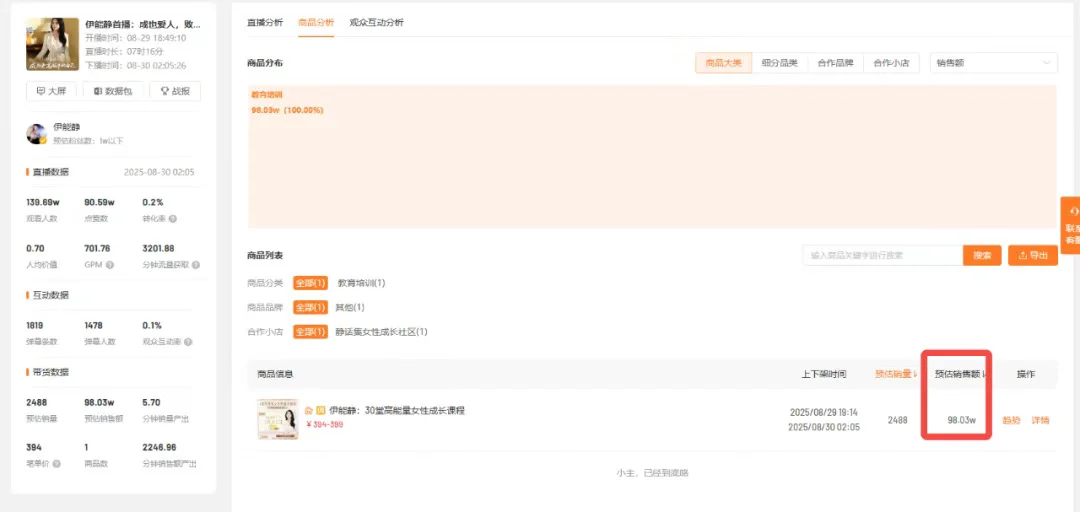The width and height of the screenshot is (1080, 512).
Task: Click the livestream title 伊能静首播
Action: pos(143,23)
